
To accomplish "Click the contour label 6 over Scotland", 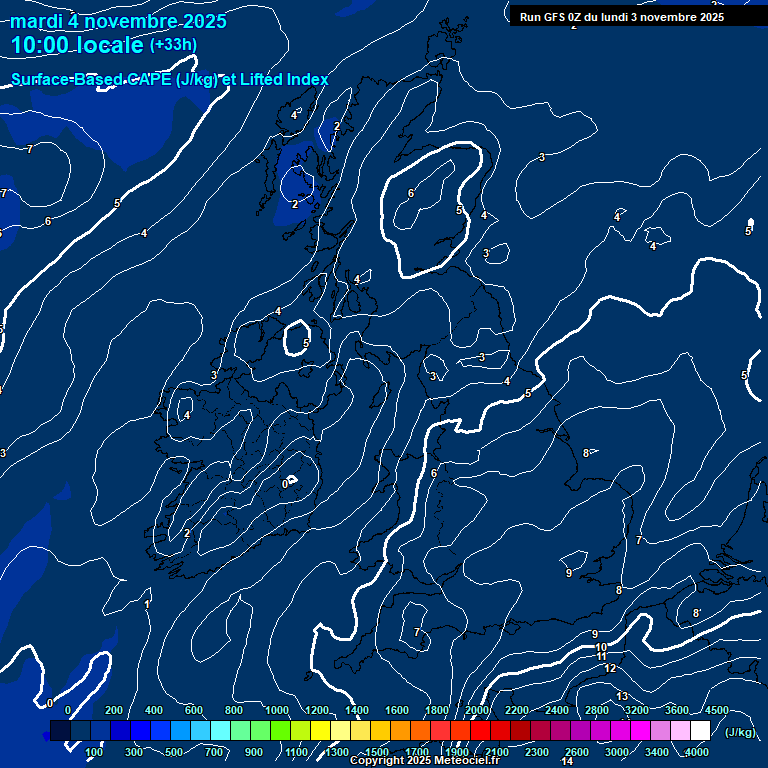I will tap(411, 193).
